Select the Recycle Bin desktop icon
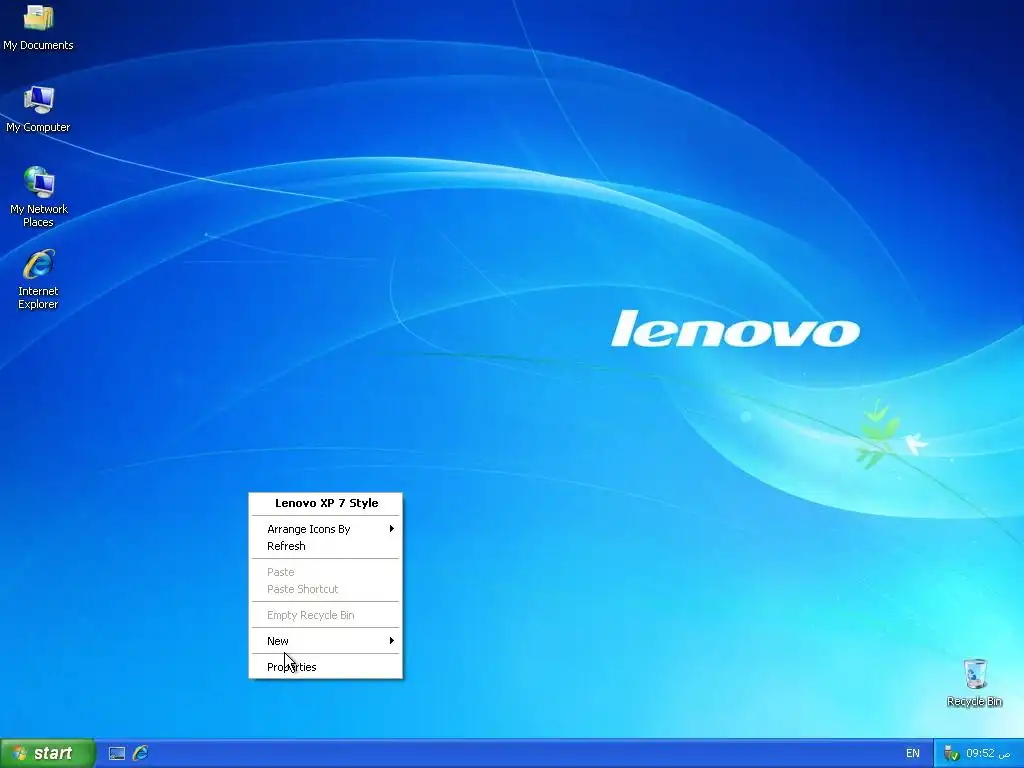This screenshot has height=768, width=1024. pos(974,682)
